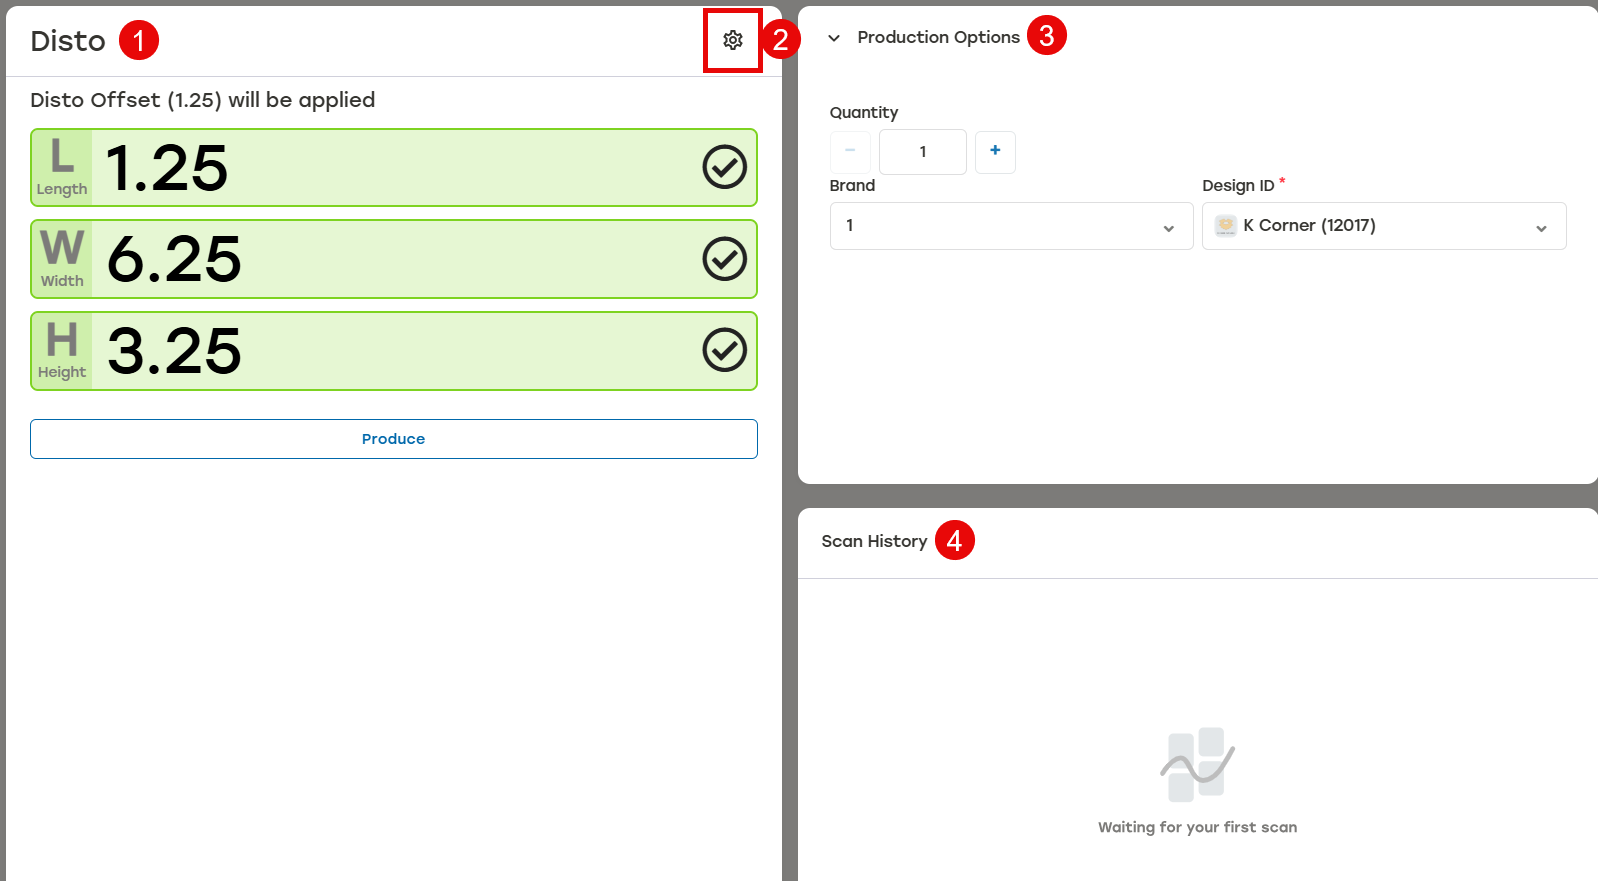The height and width of the screenshot is (881, 1598).
Task: Click the K Corner design thumbnail icon
Action: (1226, 226)
